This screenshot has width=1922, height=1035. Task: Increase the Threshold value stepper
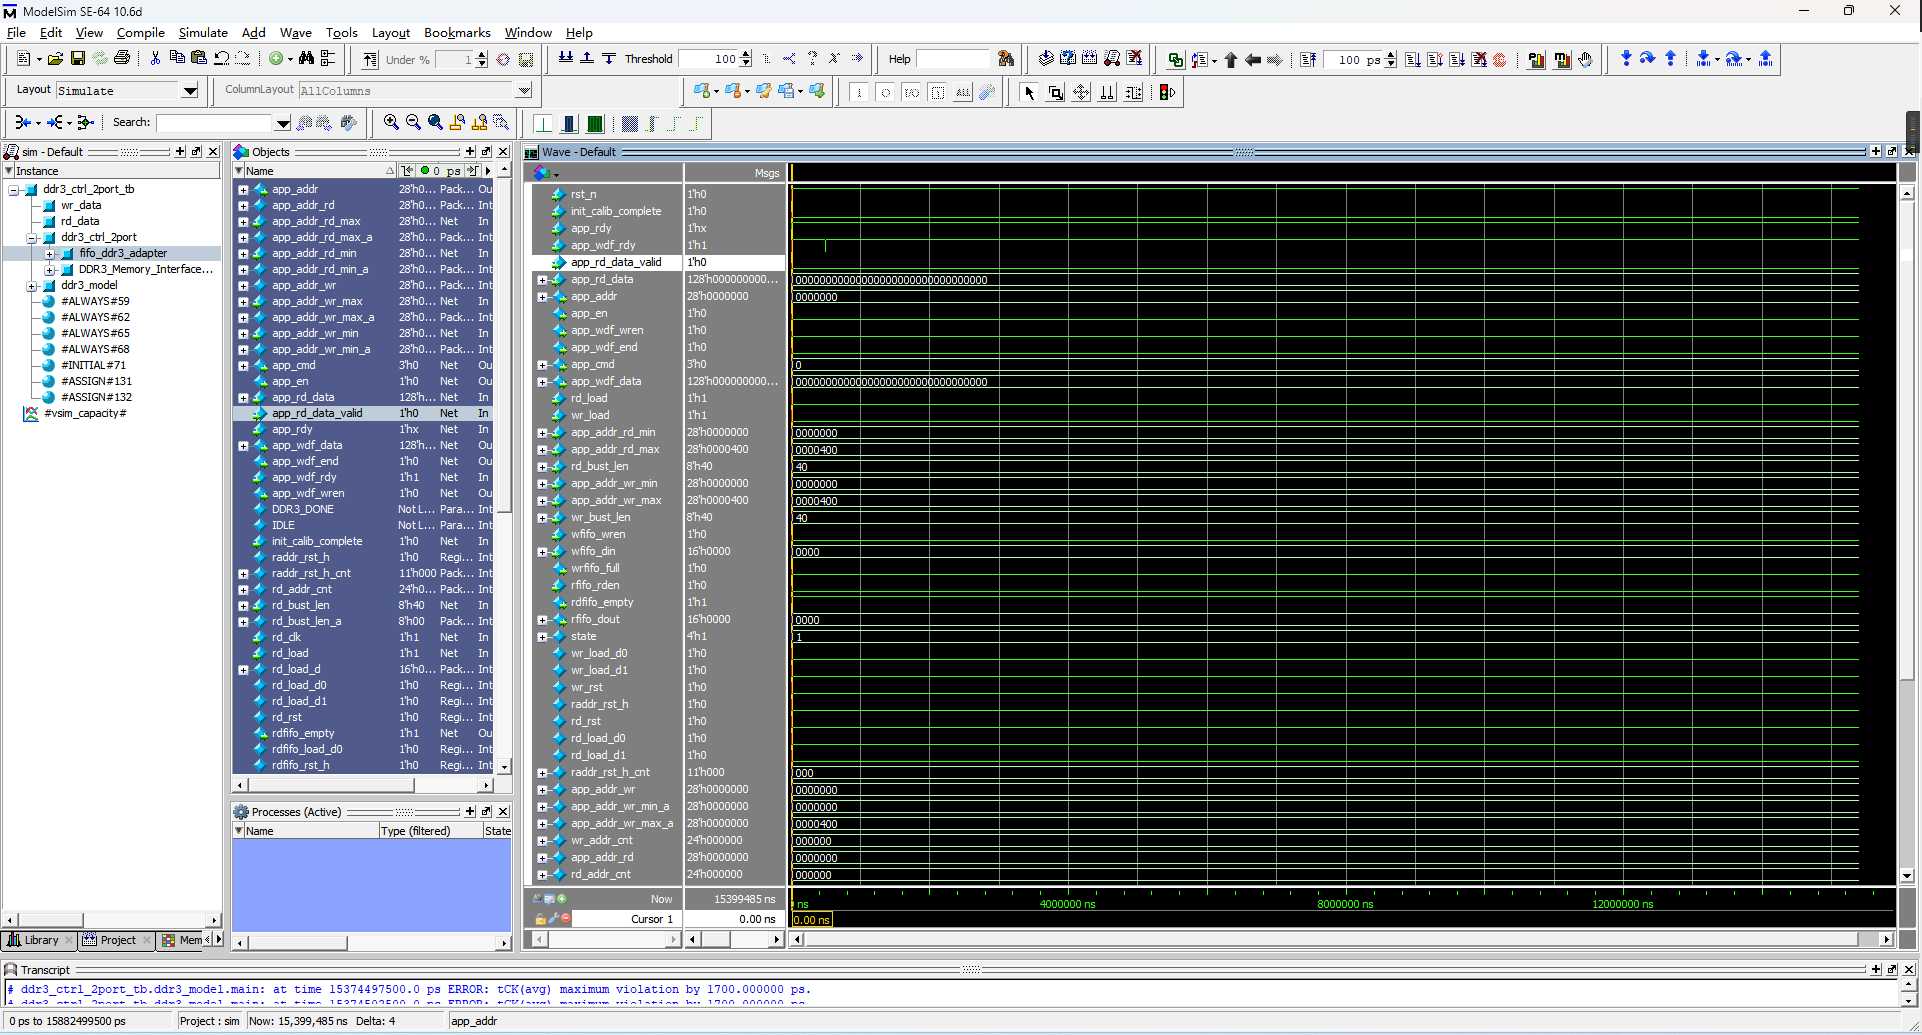[746, 55]
